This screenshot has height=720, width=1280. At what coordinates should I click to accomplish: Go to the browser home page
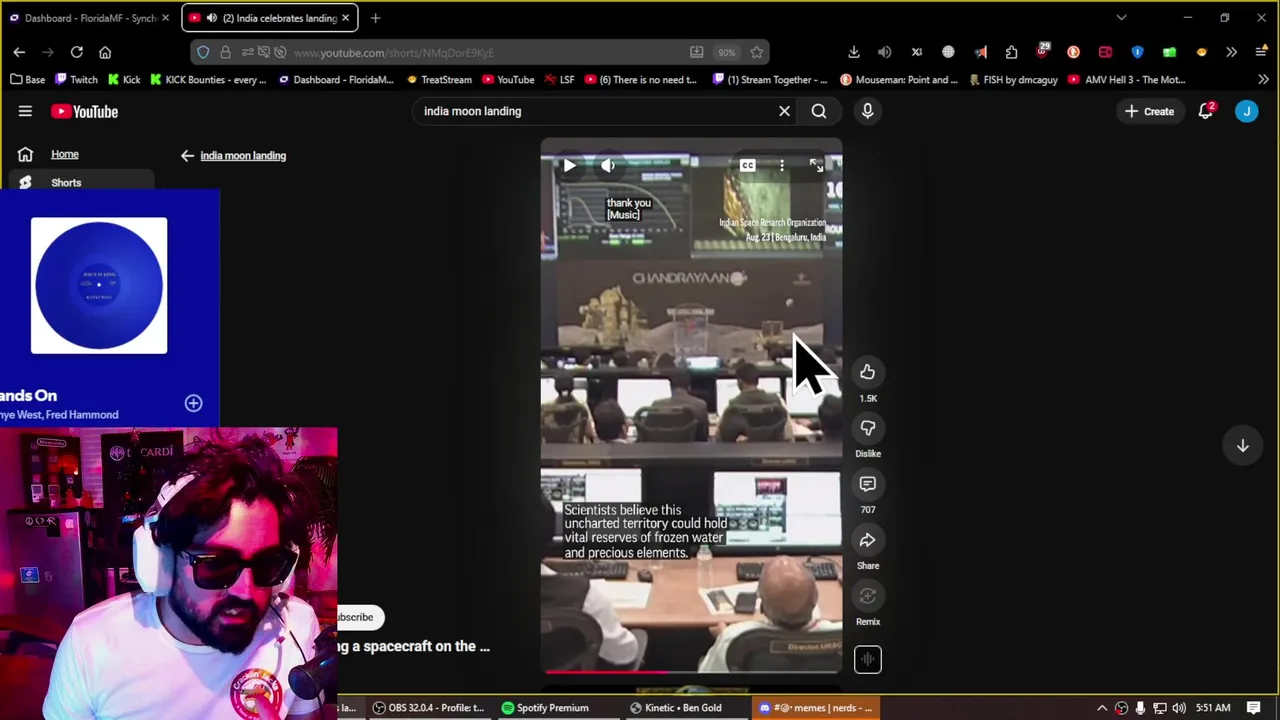pos(105,52)
